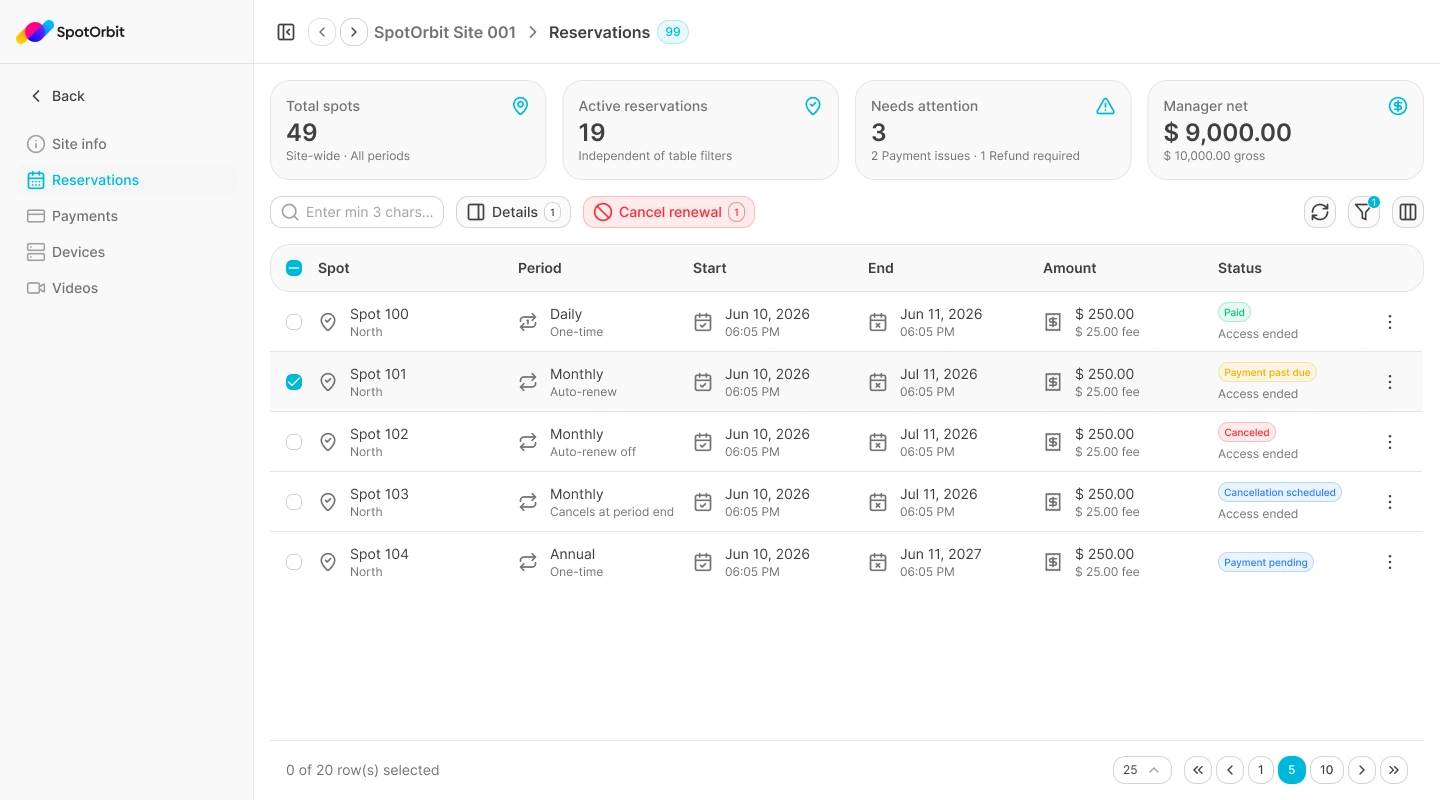Open row actions for Spot 104
This screenshot has width=1440, height=800.
[x=1390, y=562]
